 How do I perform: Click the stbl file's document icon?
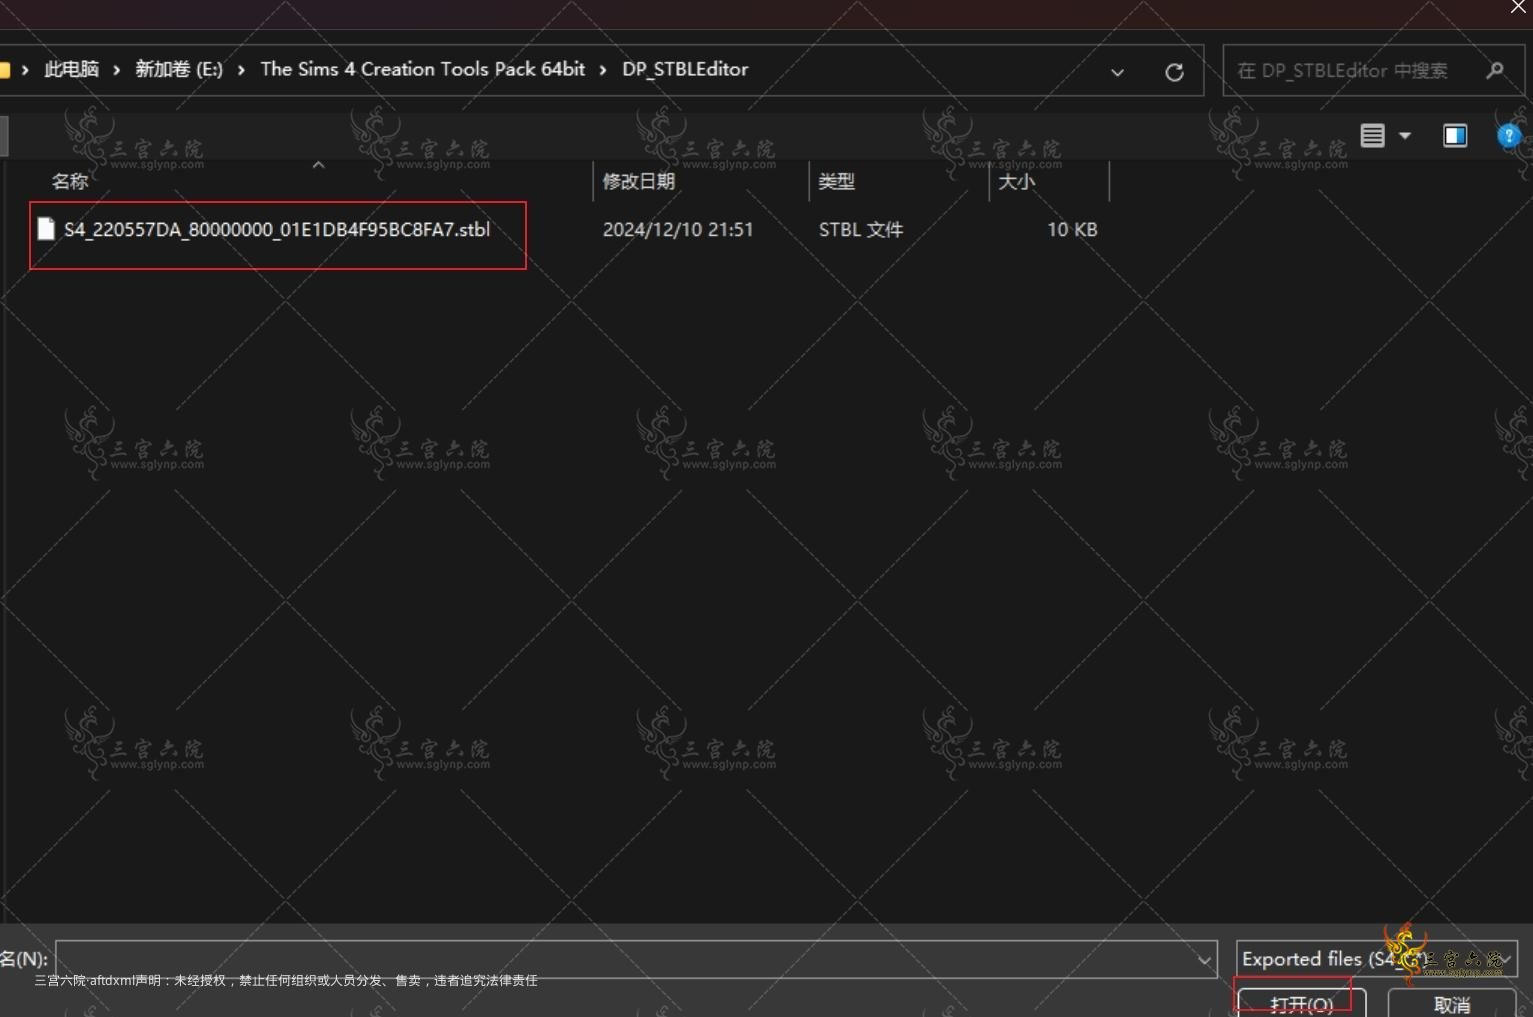click(x=46, y=229)
